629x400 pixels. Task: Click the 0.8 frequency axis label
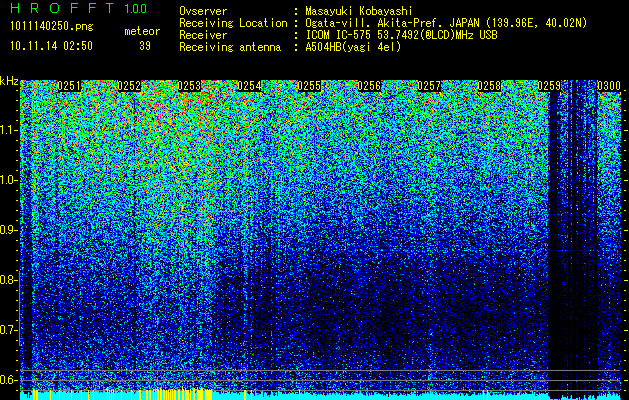(x=9, y=280)
